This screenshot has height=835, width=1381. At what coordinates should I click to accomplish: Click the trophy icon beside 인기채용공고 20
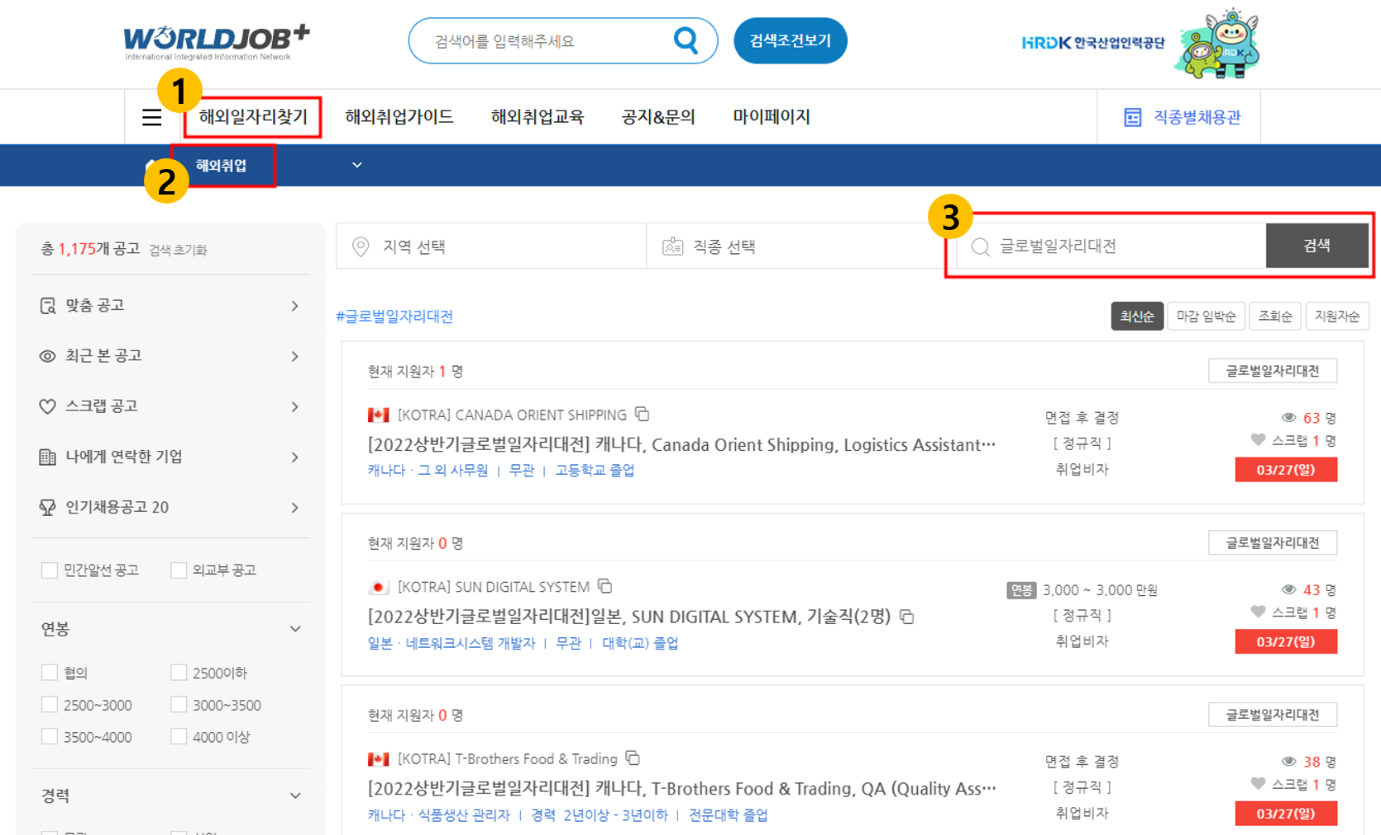[x=47, y=508]
